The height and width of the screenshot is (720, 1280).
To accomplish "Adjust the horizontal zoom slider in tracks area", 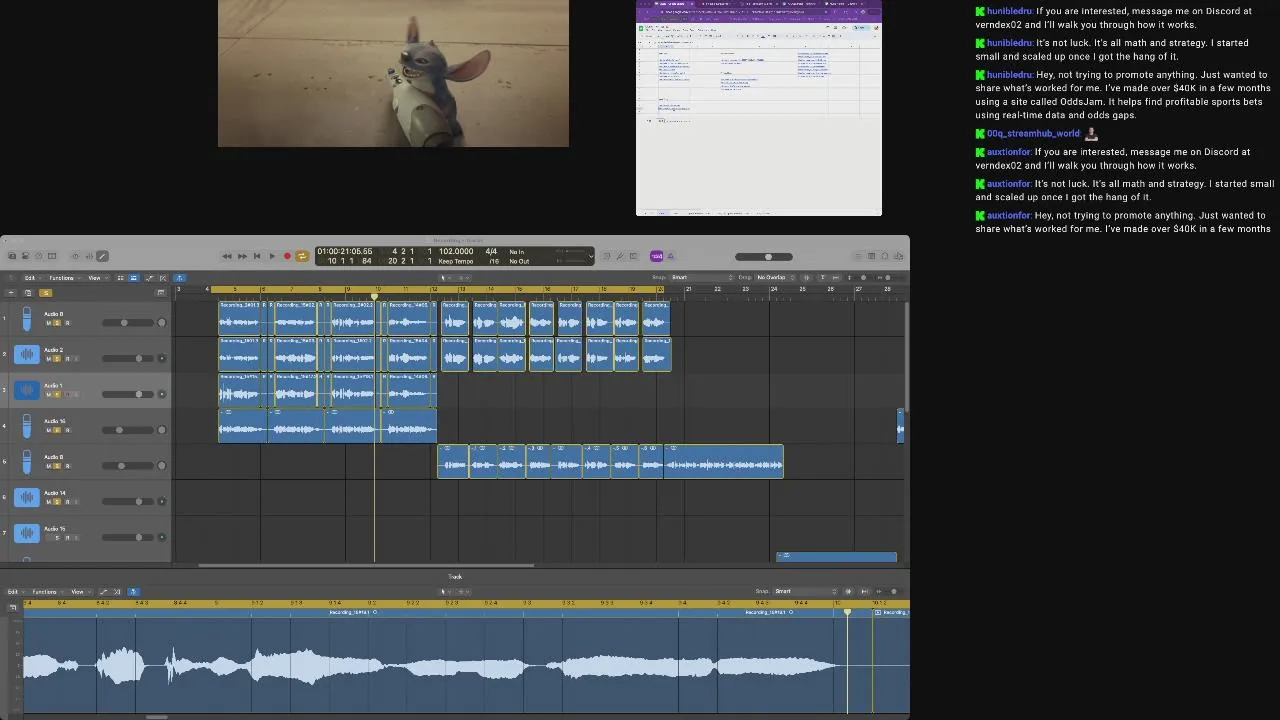I will coord(887,277).
